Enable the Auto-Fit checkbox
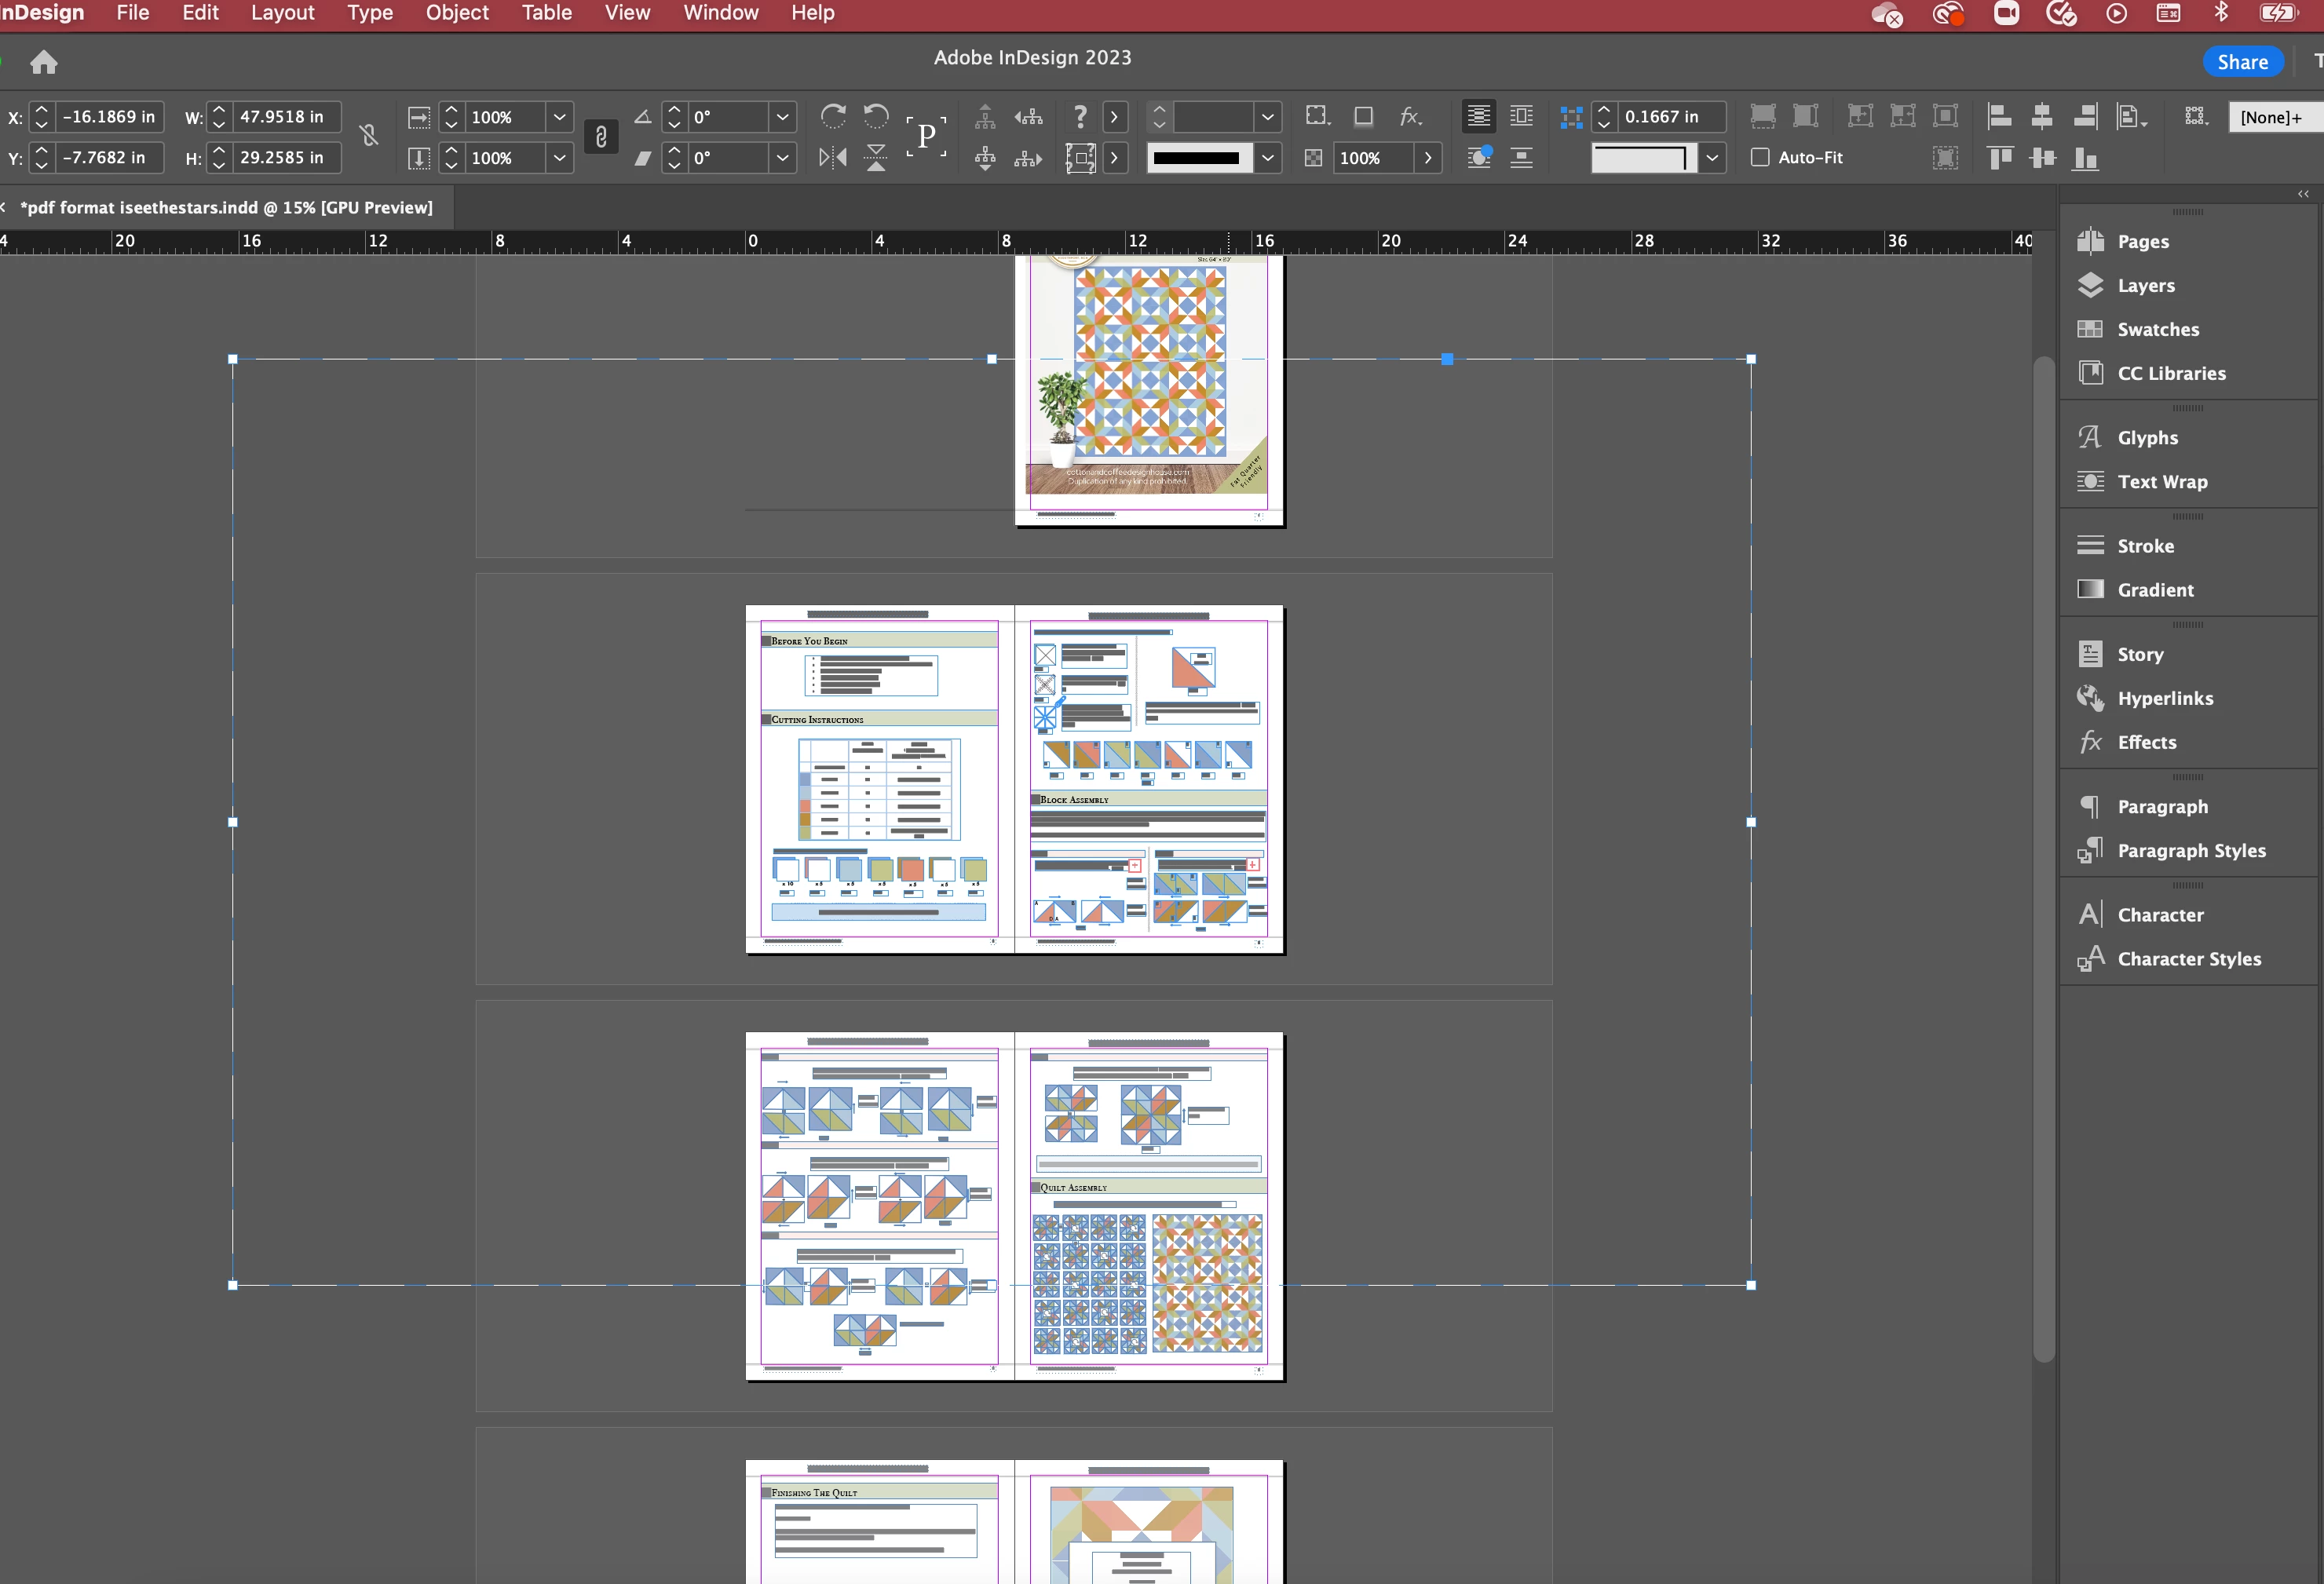Image resolution: width=2324 pixels, height=1584 pixels. coord(1760,157)
